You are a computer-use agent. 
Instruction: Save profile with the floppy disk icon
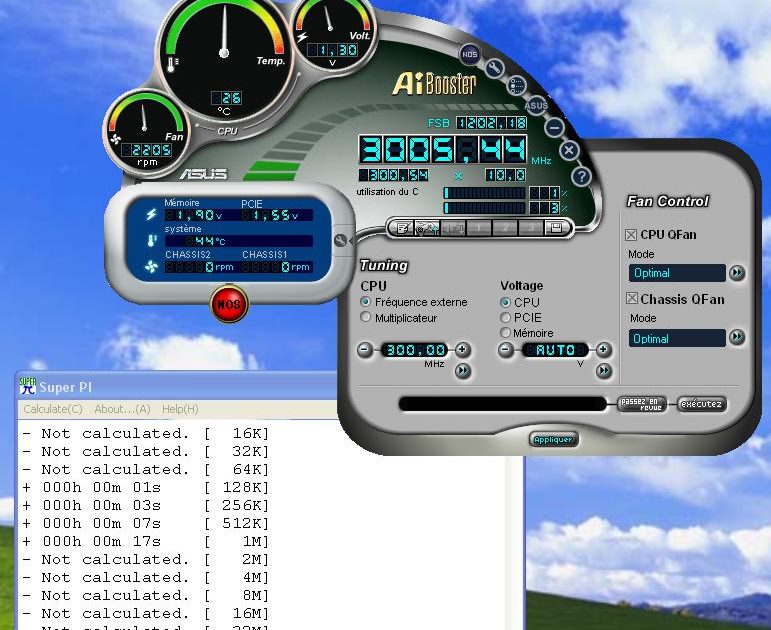(x=556, y=228)
